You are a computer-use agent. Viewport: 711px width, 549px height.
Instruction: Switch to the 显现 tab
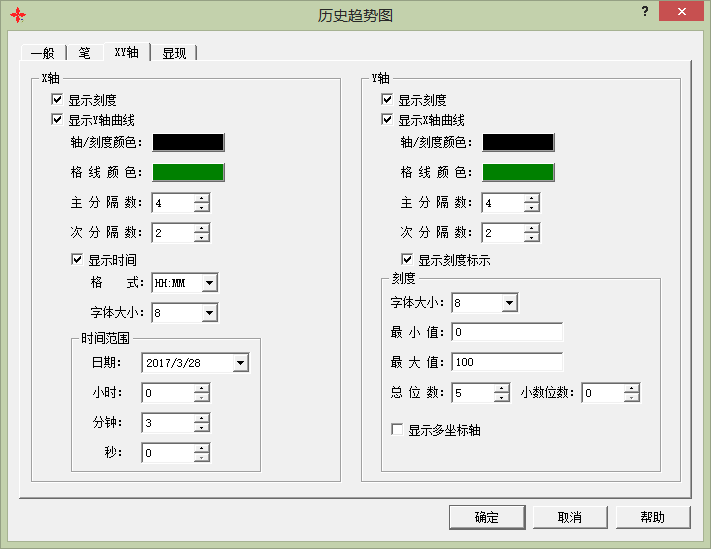click(174, 53)
